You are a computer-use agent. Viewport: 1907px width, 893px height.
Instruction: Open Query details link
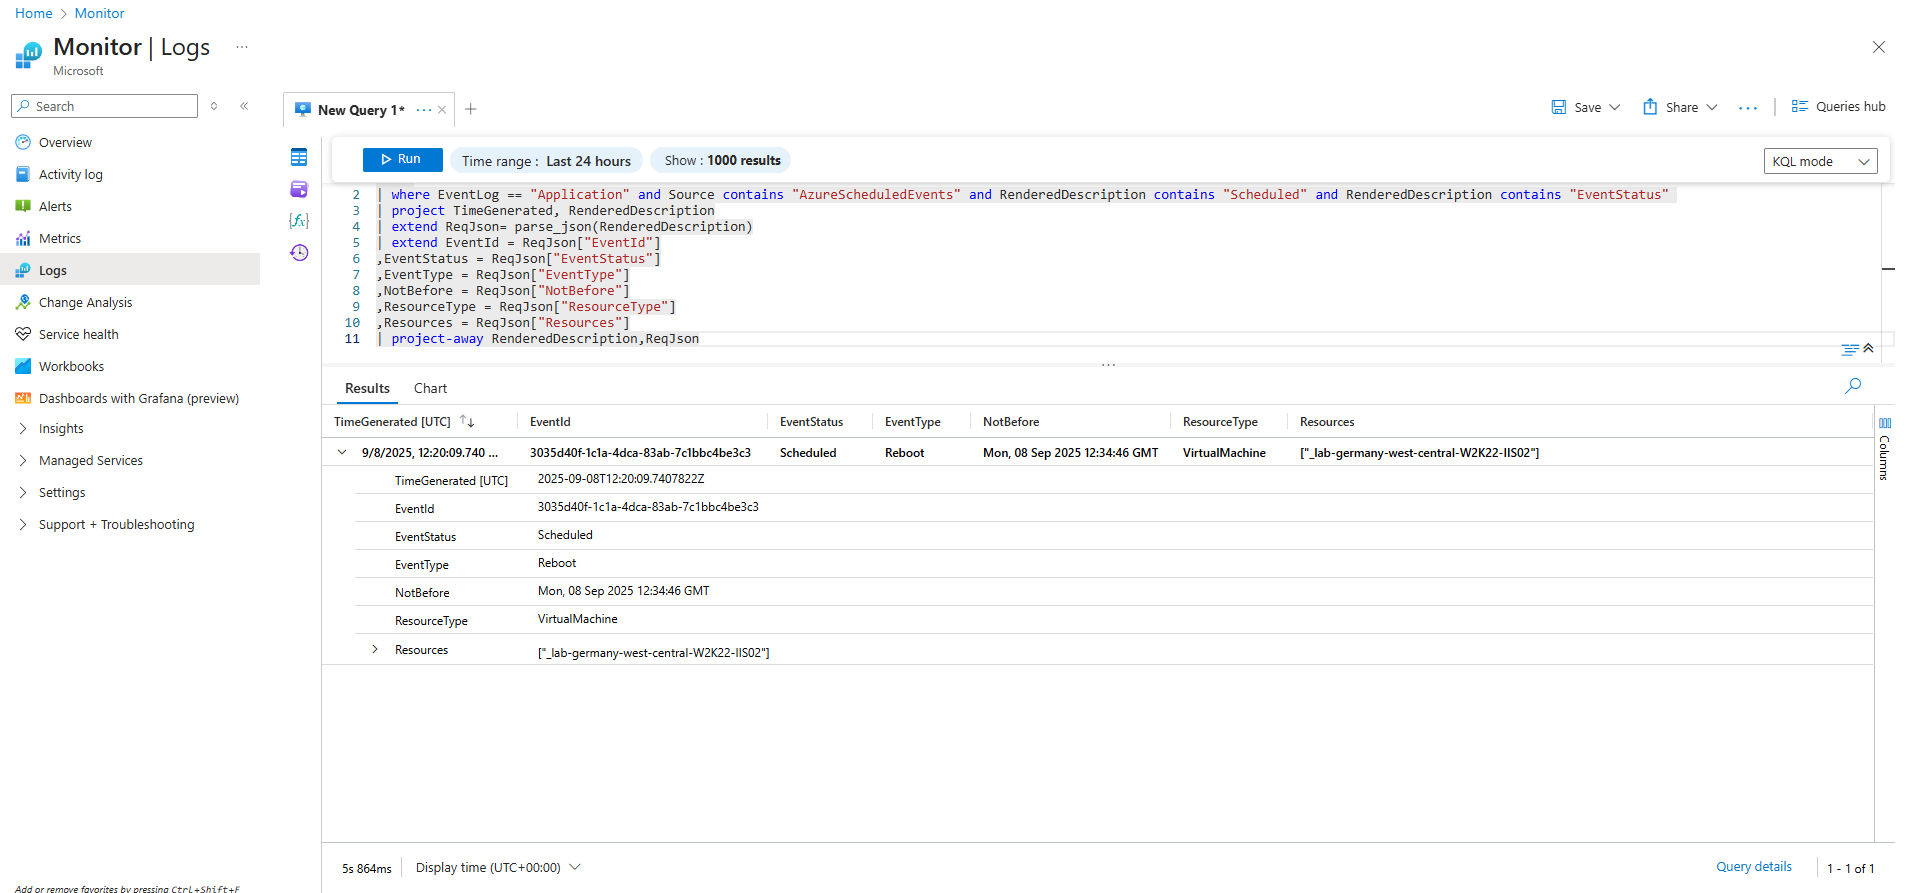click(x=1754, y=867)
